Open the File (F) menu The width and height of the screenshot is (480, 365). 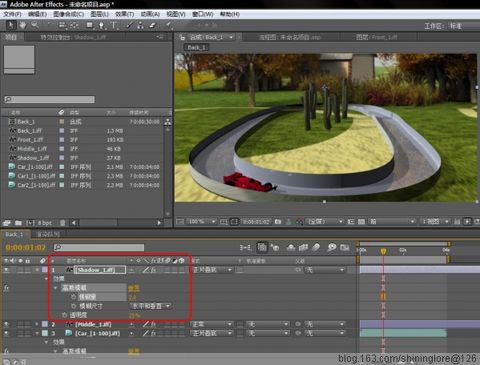tap(12, 14)
